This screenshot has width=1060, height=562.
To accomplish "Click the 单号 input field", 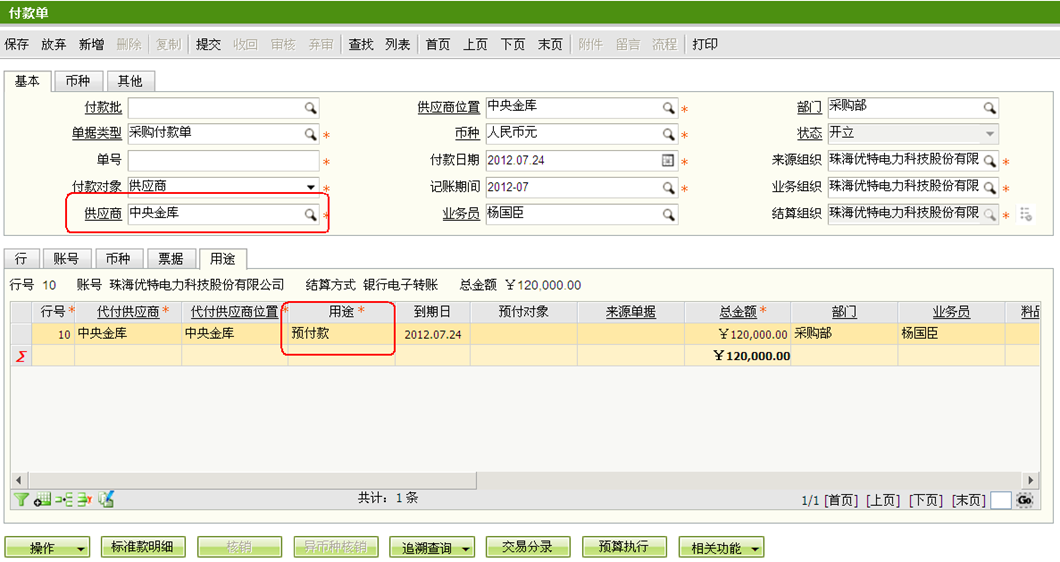I will pyautogui.click(x=222, y=160).
